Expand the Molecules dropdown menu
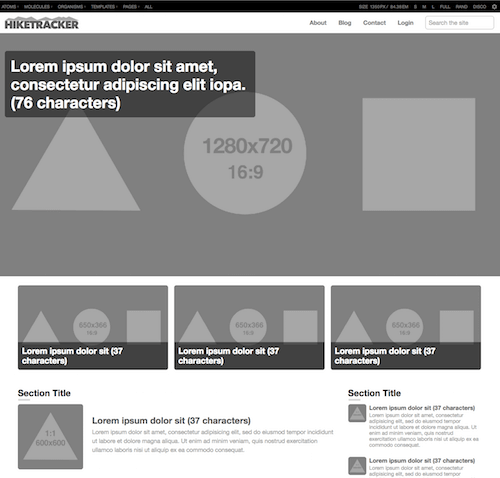 click(x=38, y=7)
